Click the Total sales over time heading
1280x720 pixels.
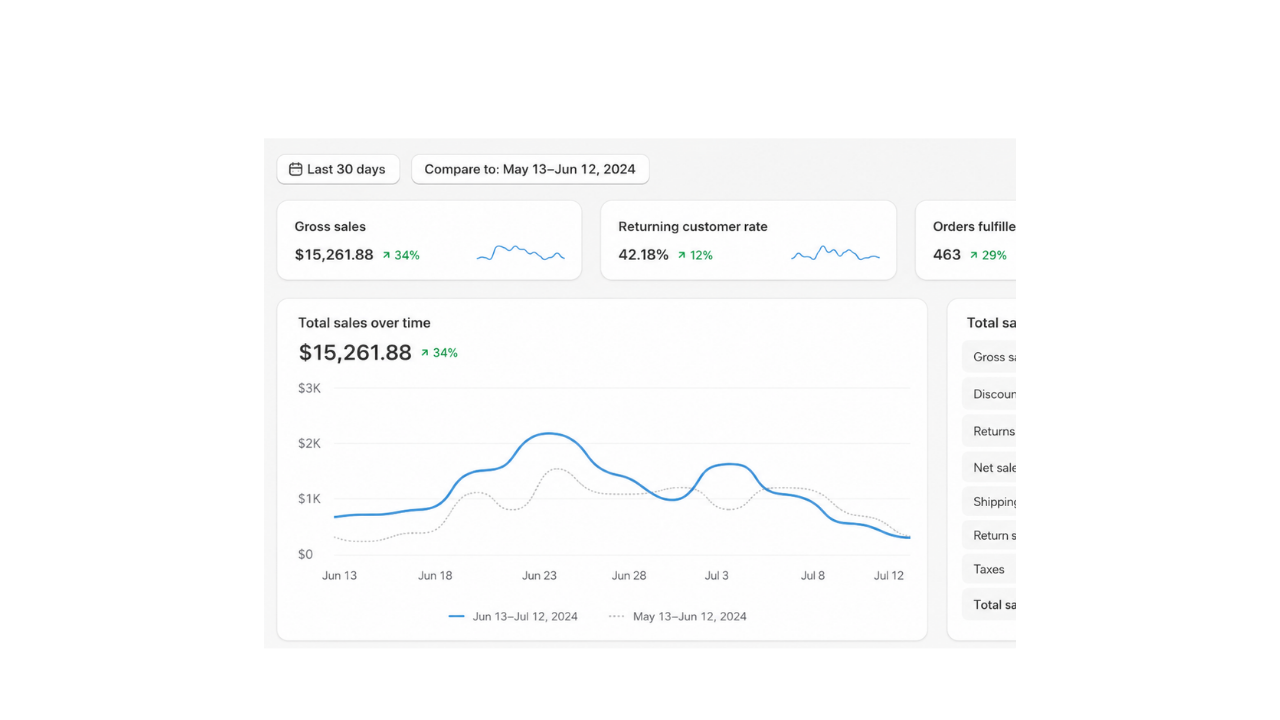pos(364,323)
